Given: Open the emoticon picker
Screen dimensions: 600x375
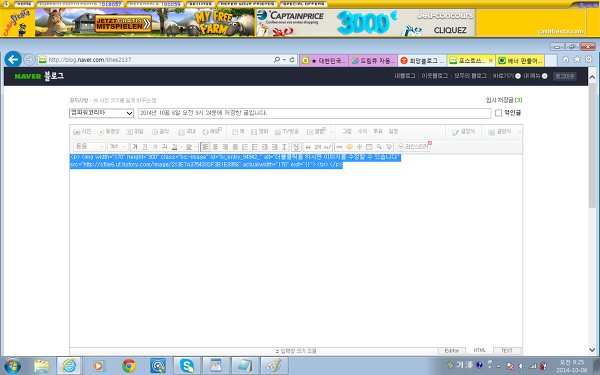Looking at the screenshot, I should [x=349, y=147].
